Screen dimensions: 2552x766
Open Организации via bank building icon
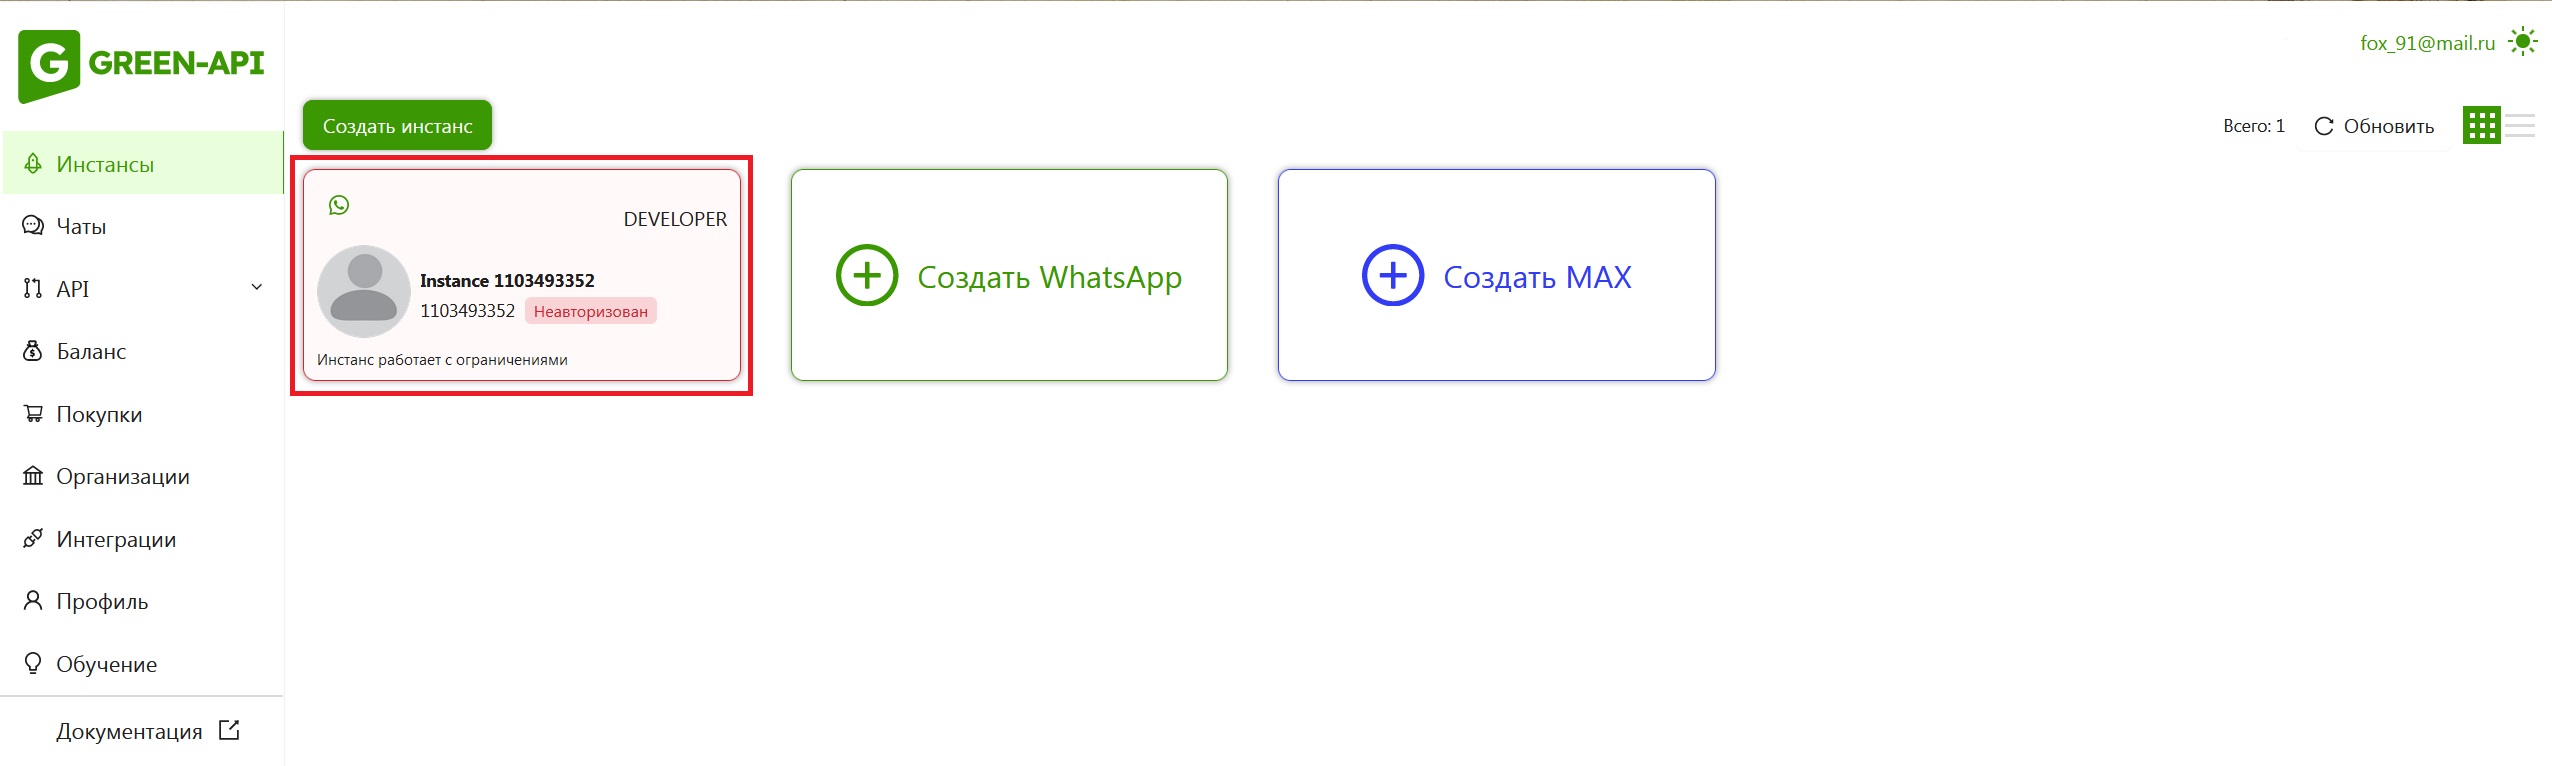pos(33,476)
